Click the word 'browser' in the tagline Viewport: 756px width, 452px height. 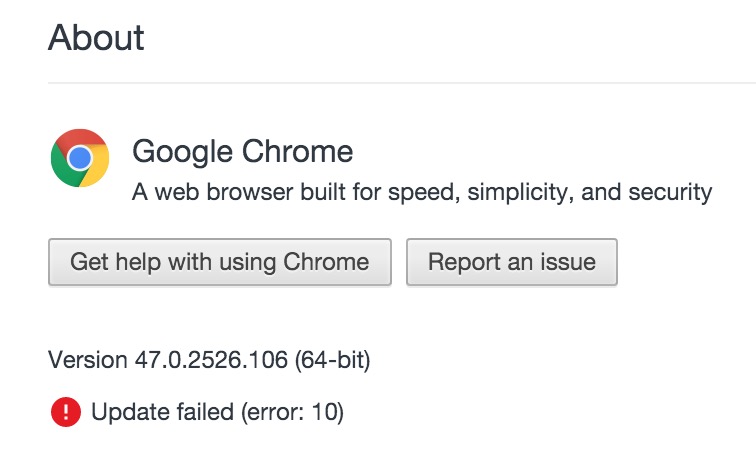(x=250, y=192)
